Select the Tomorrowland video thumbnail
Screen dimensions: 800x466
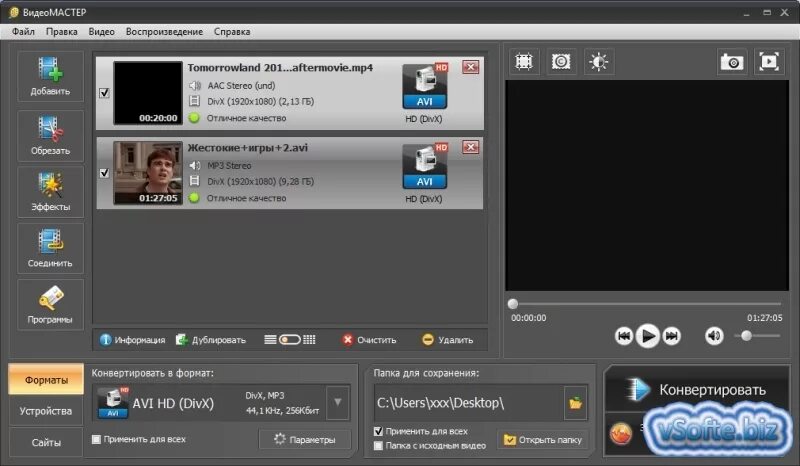click(x=148, y=93)
